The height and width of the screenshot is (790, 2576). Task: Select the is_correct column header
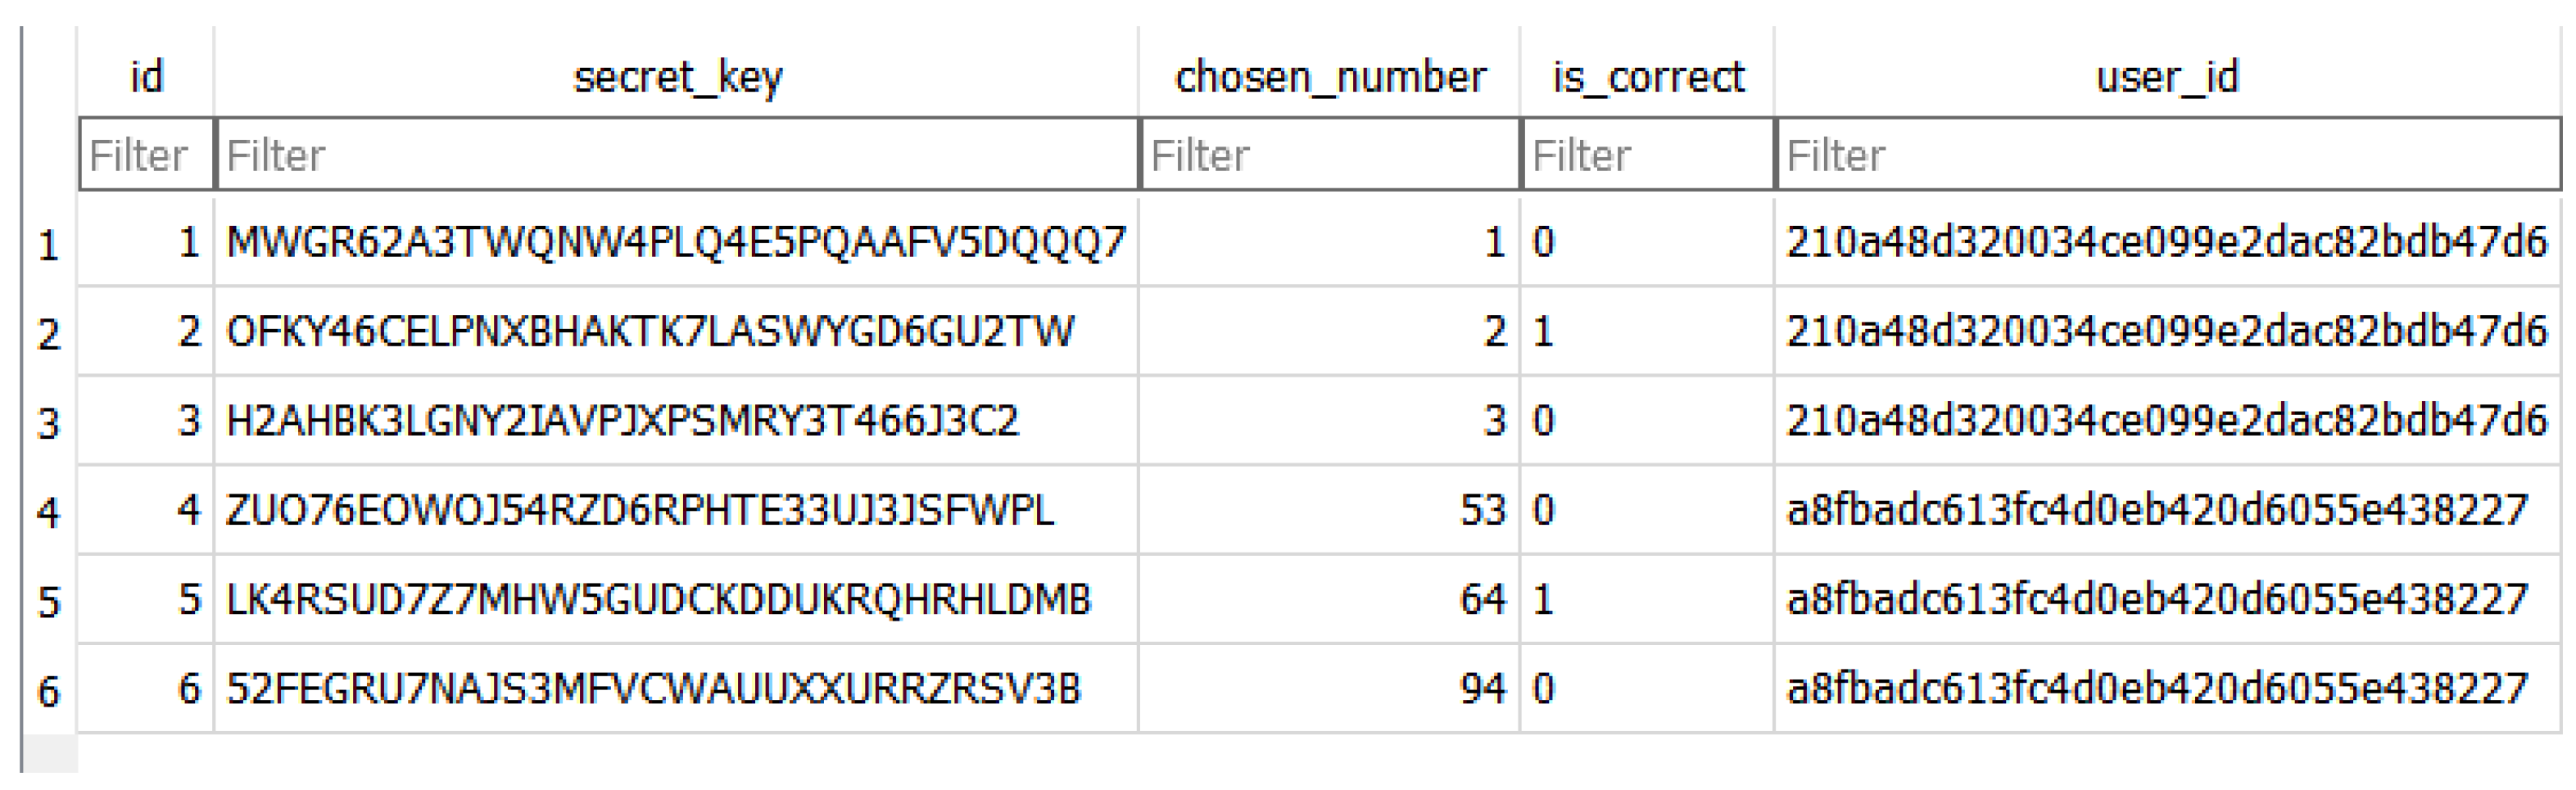(1647, 76)
